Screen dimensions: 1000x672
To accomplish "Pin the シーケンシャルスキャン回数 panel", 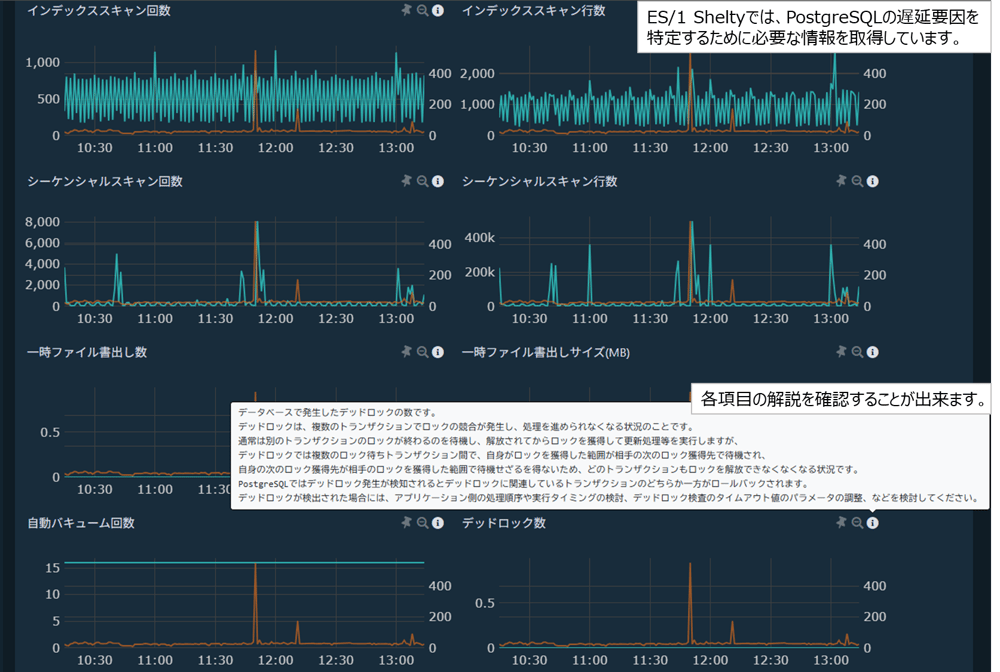I will tap(406, 181).
